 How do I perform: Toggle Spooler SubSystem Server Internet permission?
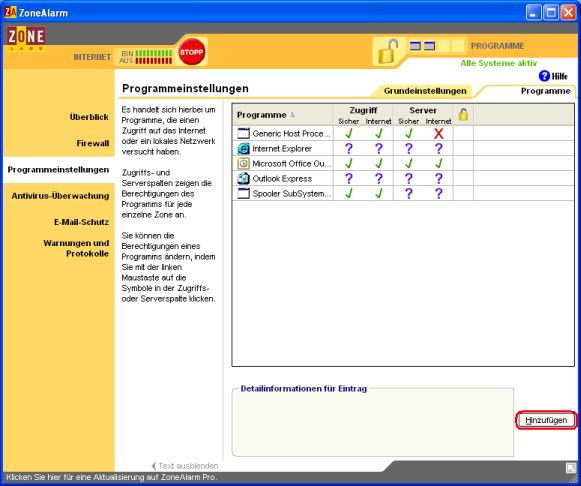point(439,193)
